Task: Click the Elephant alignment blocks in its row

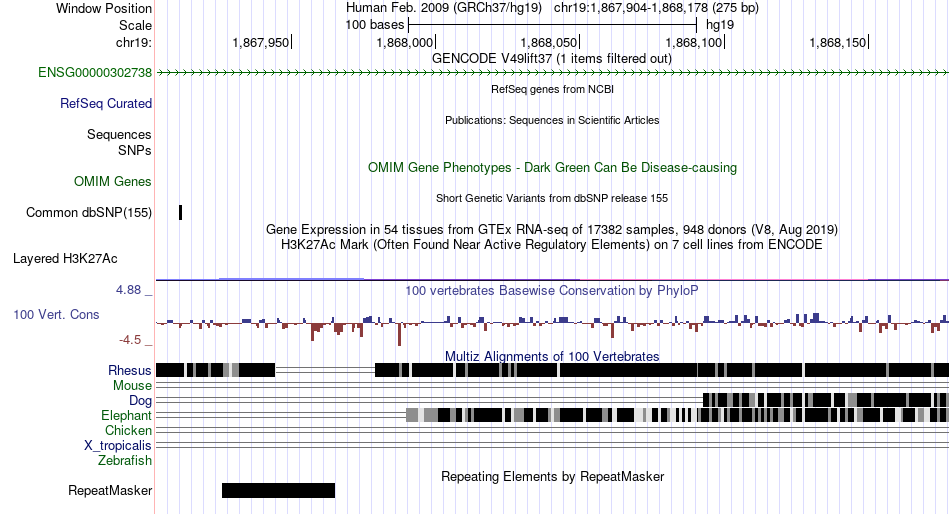Action: pos(677,415)
